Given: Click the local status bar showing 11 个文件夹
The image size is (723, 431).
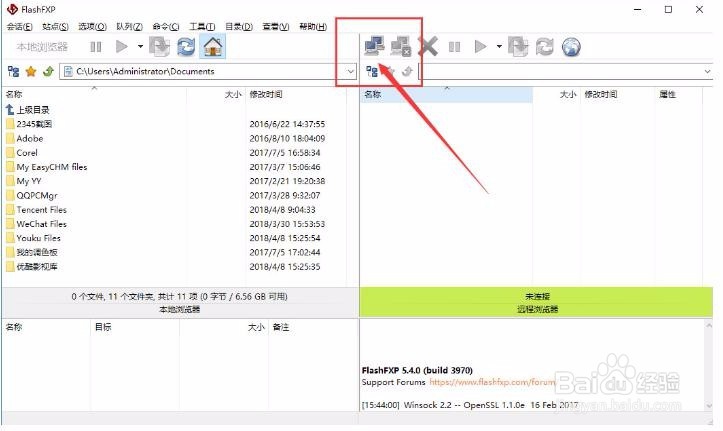Looking at the screenshot, I should (x=180, y=302).
